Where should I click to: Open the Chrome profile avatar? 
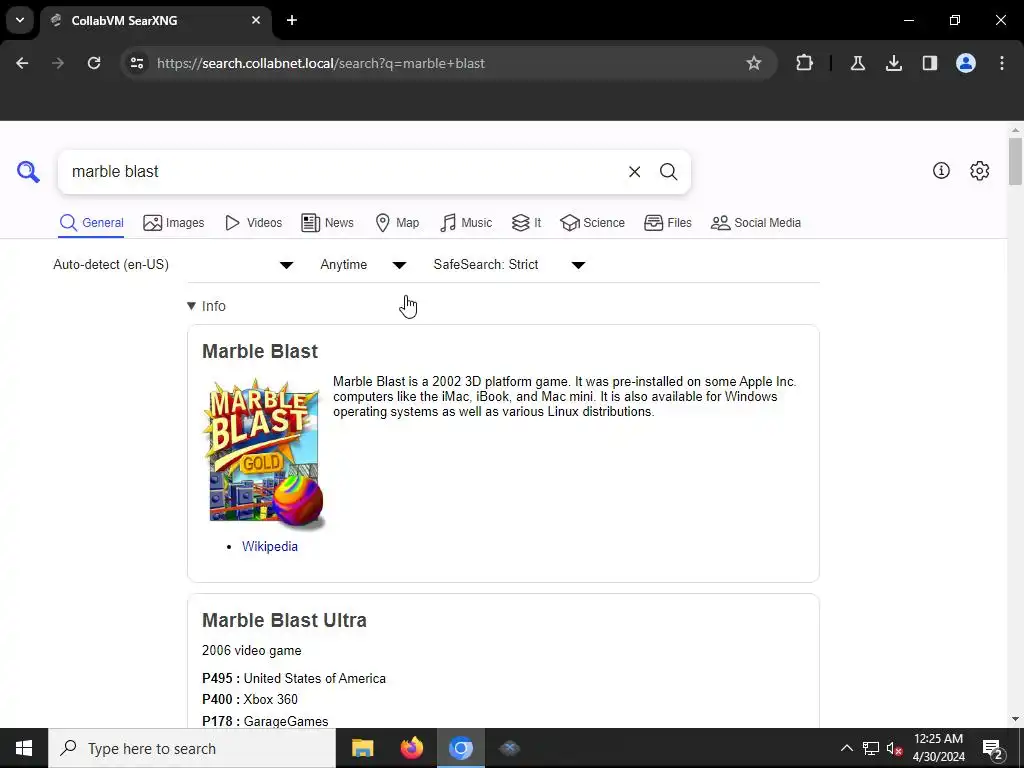[966, 63]
